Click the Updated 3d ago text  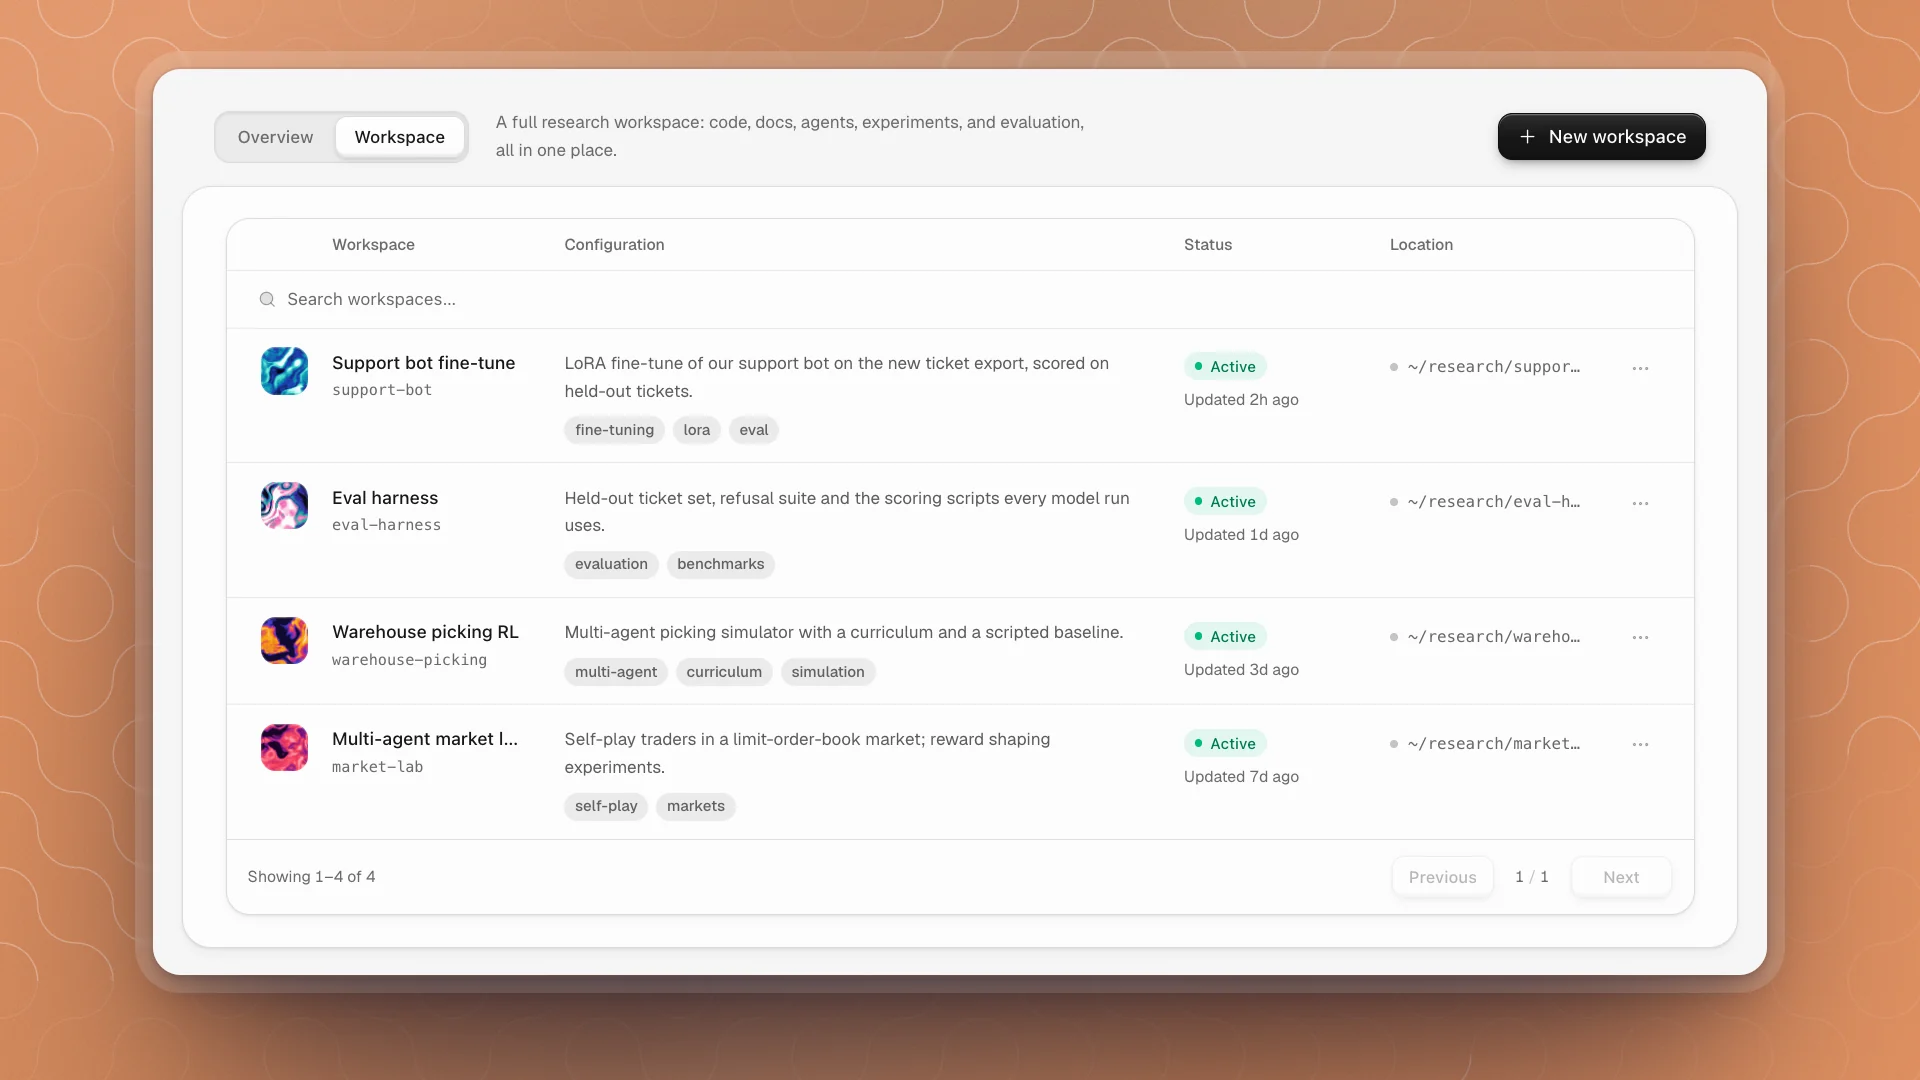coord(1241,670)
